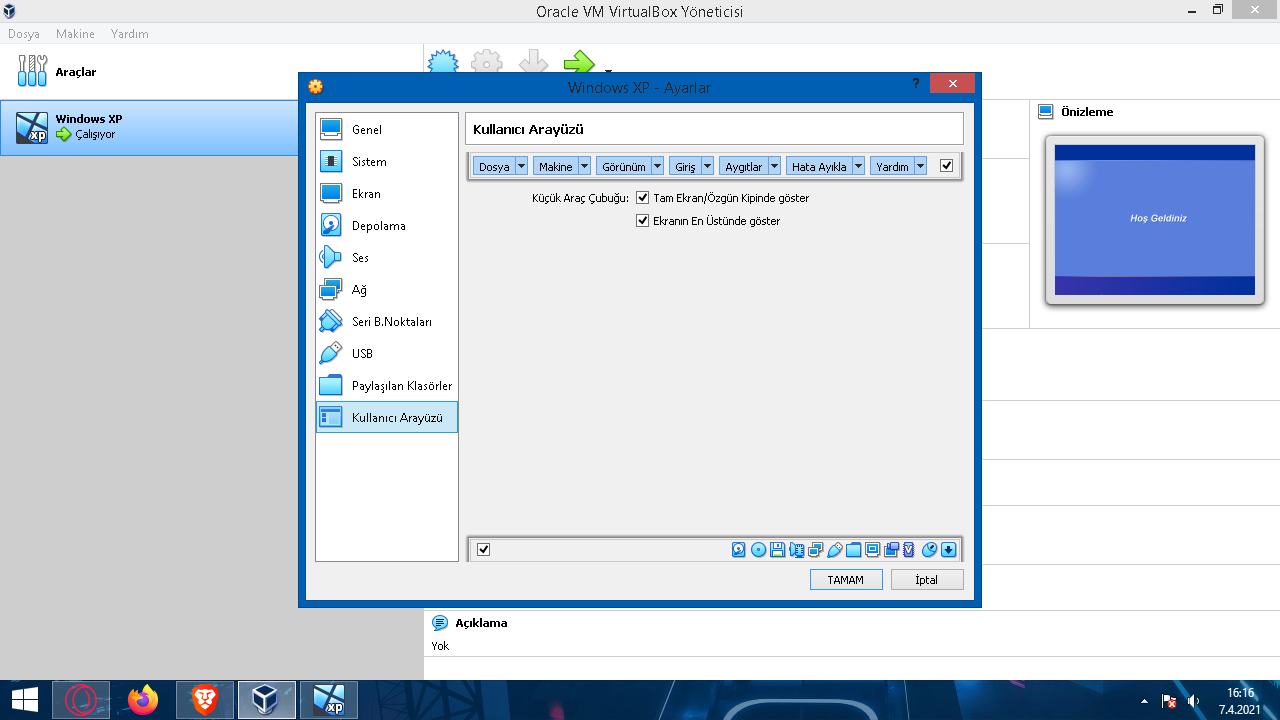Click the Audio indicator icon in status bar editor
1280x720 pixels.
click(797, 549)
